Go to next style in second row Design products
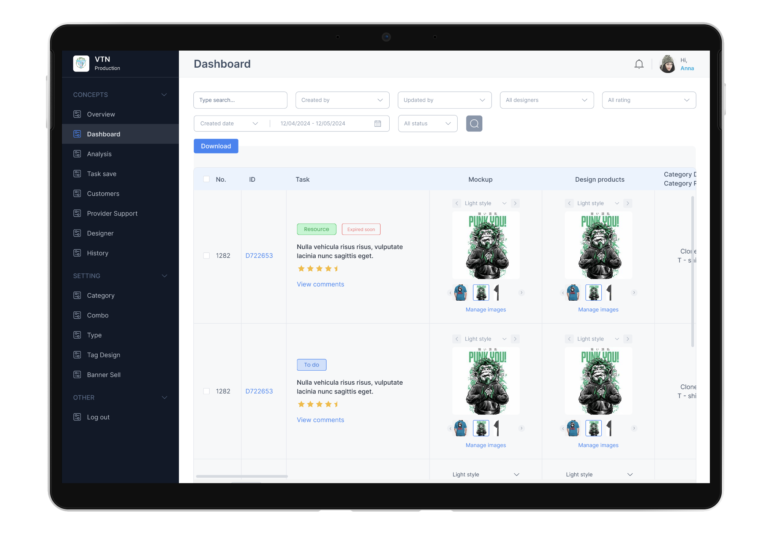 (627, 339)
